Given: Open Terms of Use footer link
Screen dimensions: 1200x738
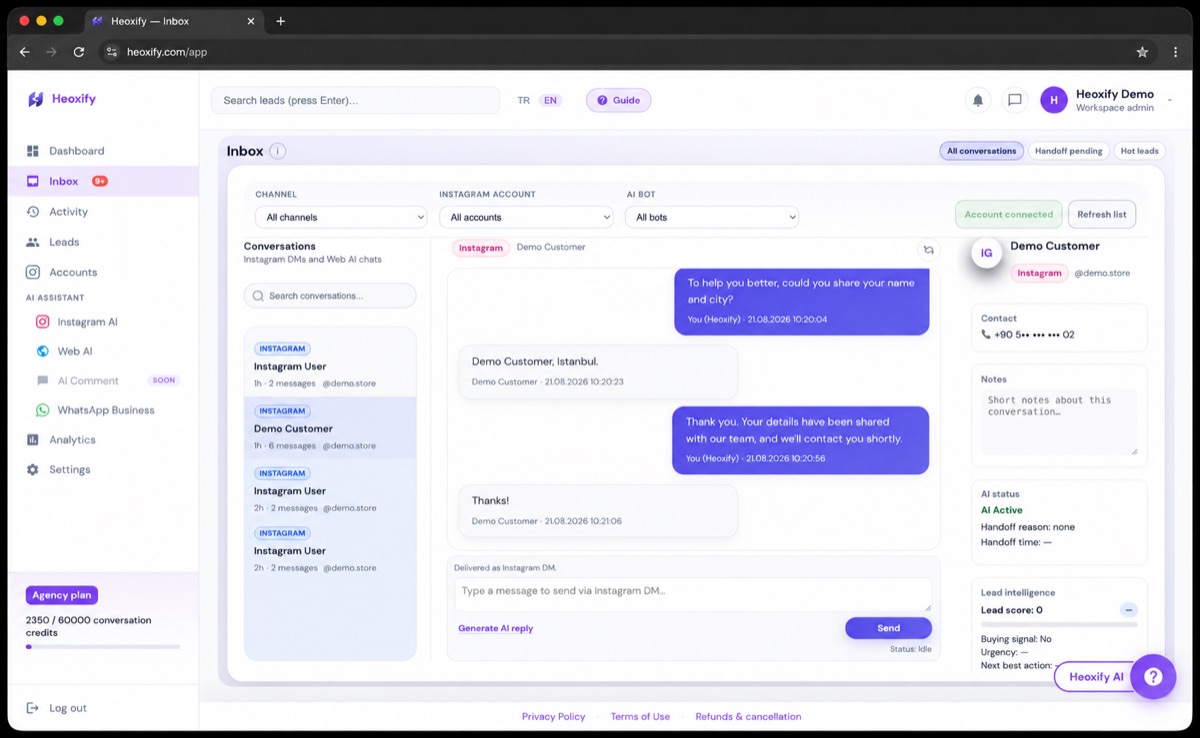Looking at the screenshot, I should 640,717.
